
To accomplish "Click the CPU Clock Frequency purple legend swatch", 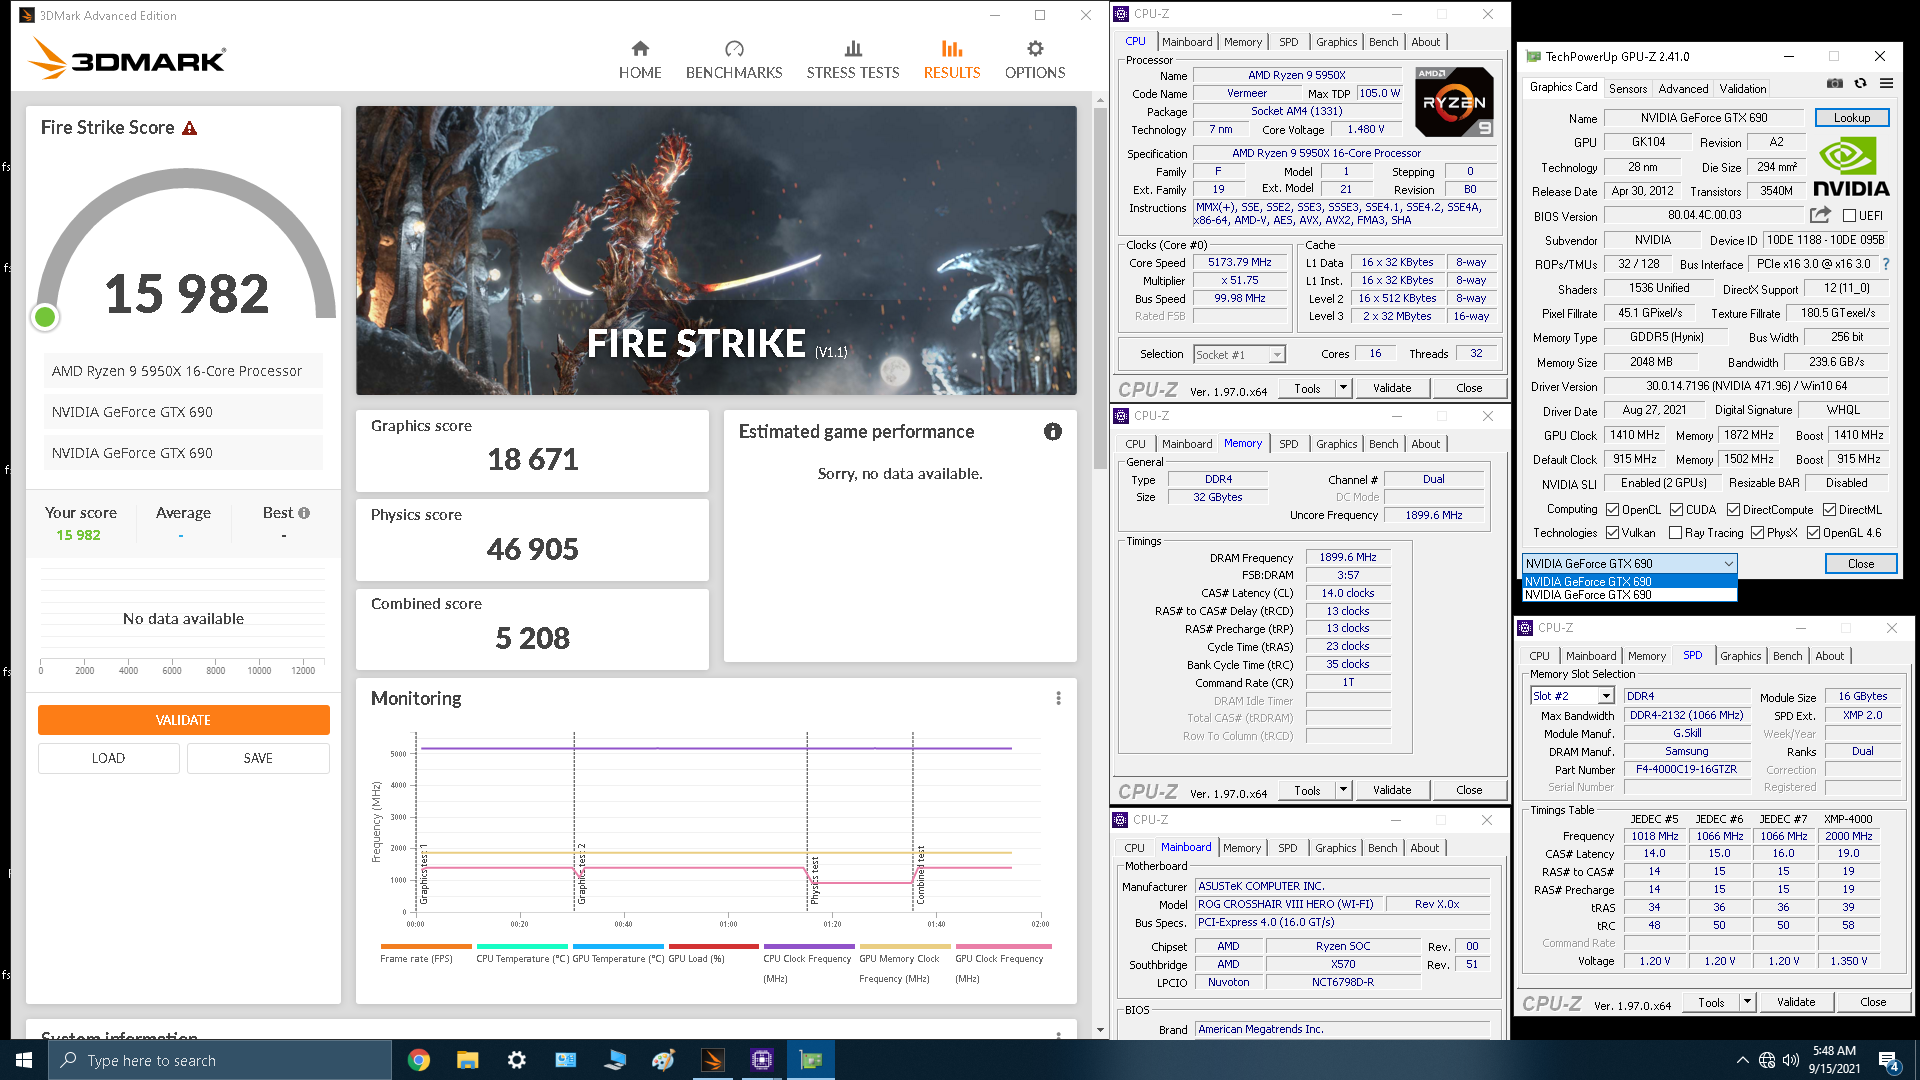I will [809, 946].
